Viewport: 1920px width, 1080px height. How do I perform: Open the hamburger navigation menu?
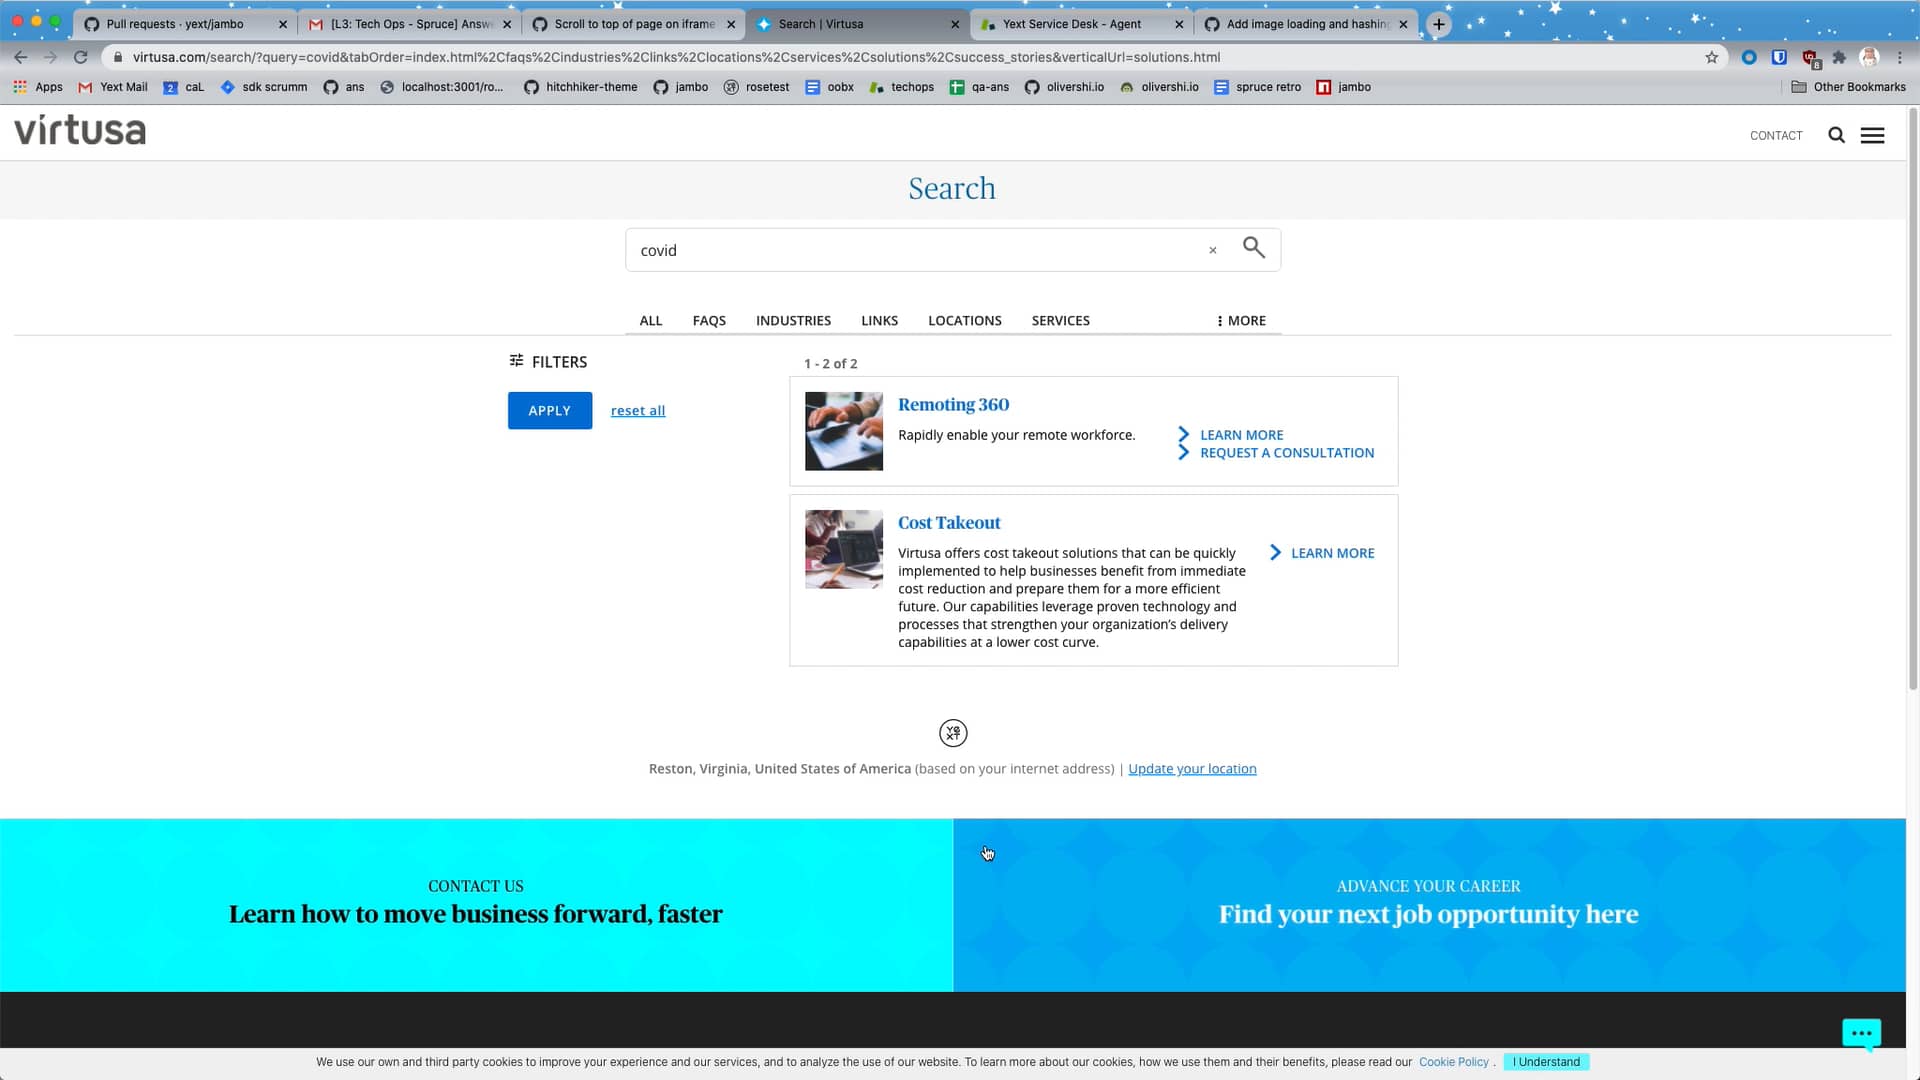pos(1872,135)
